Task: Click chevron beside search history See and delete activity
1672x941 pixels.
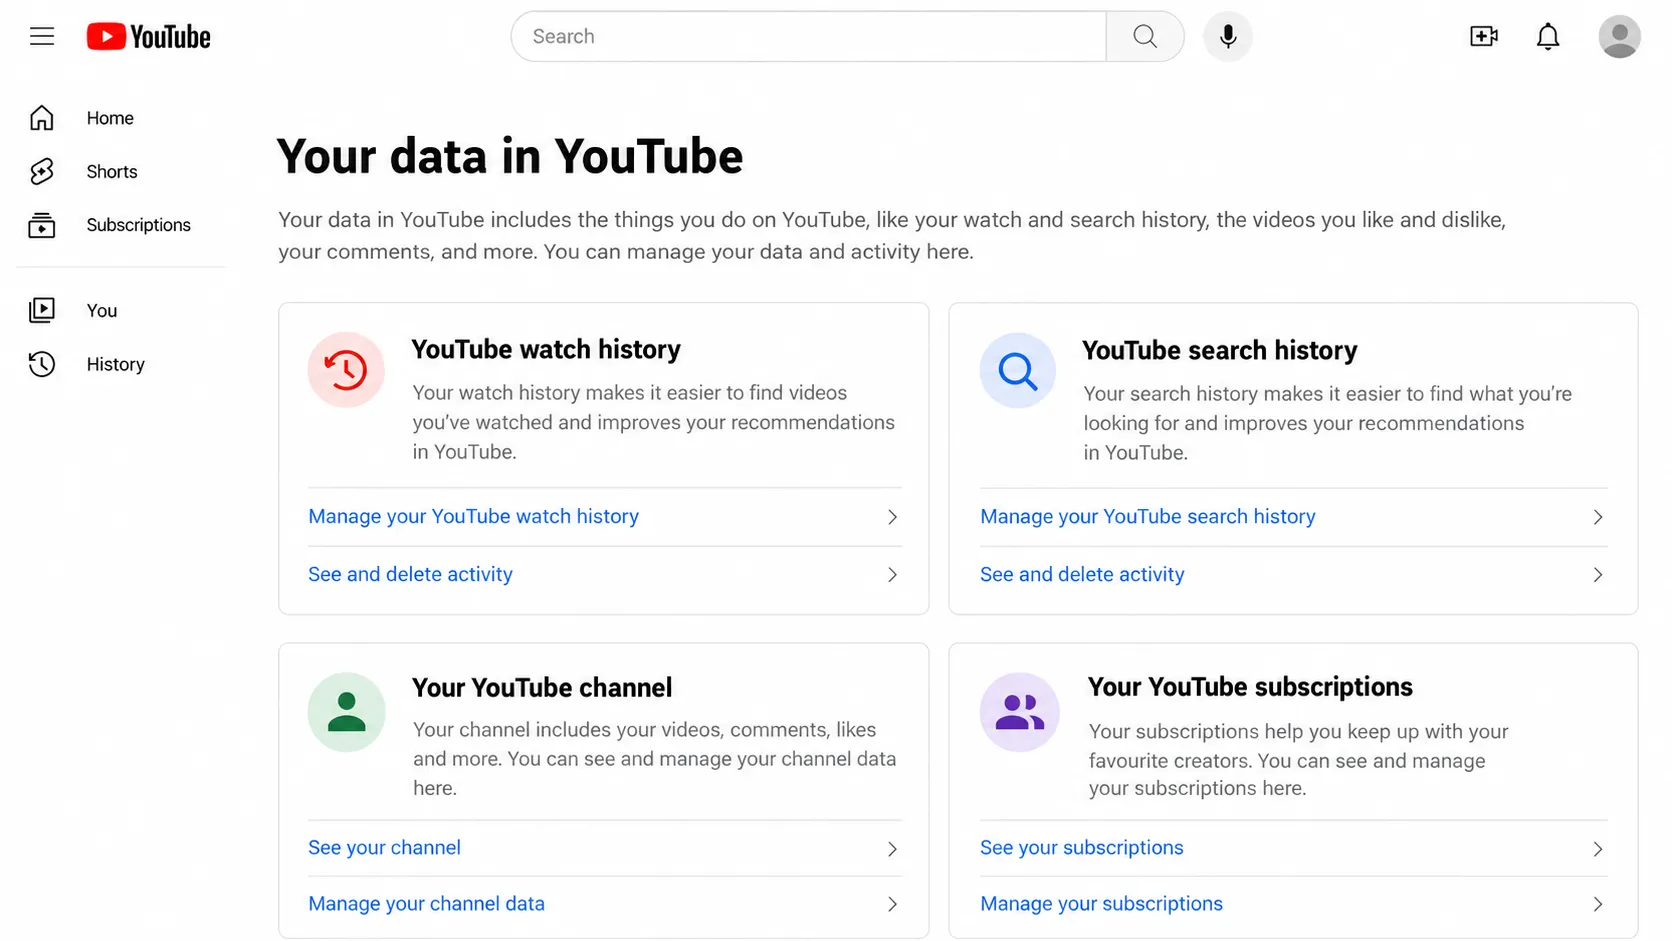Action: (1598, 575)
